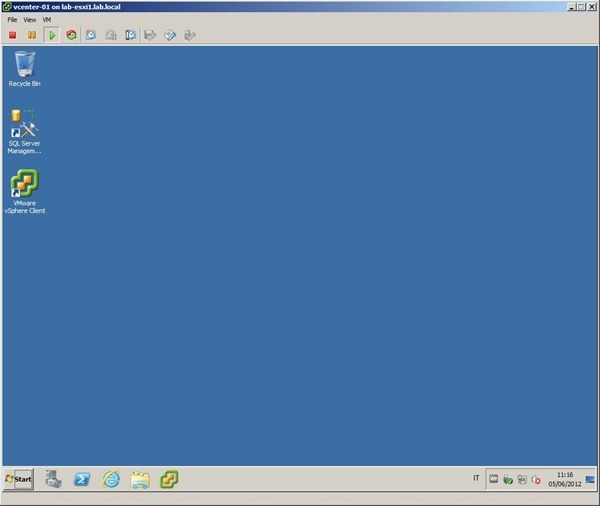Open Internet Explorer from the taskbar
Image resolution: width=600 pixels, height=506 pixels.
pyautogui.click(x=111, y=479)
